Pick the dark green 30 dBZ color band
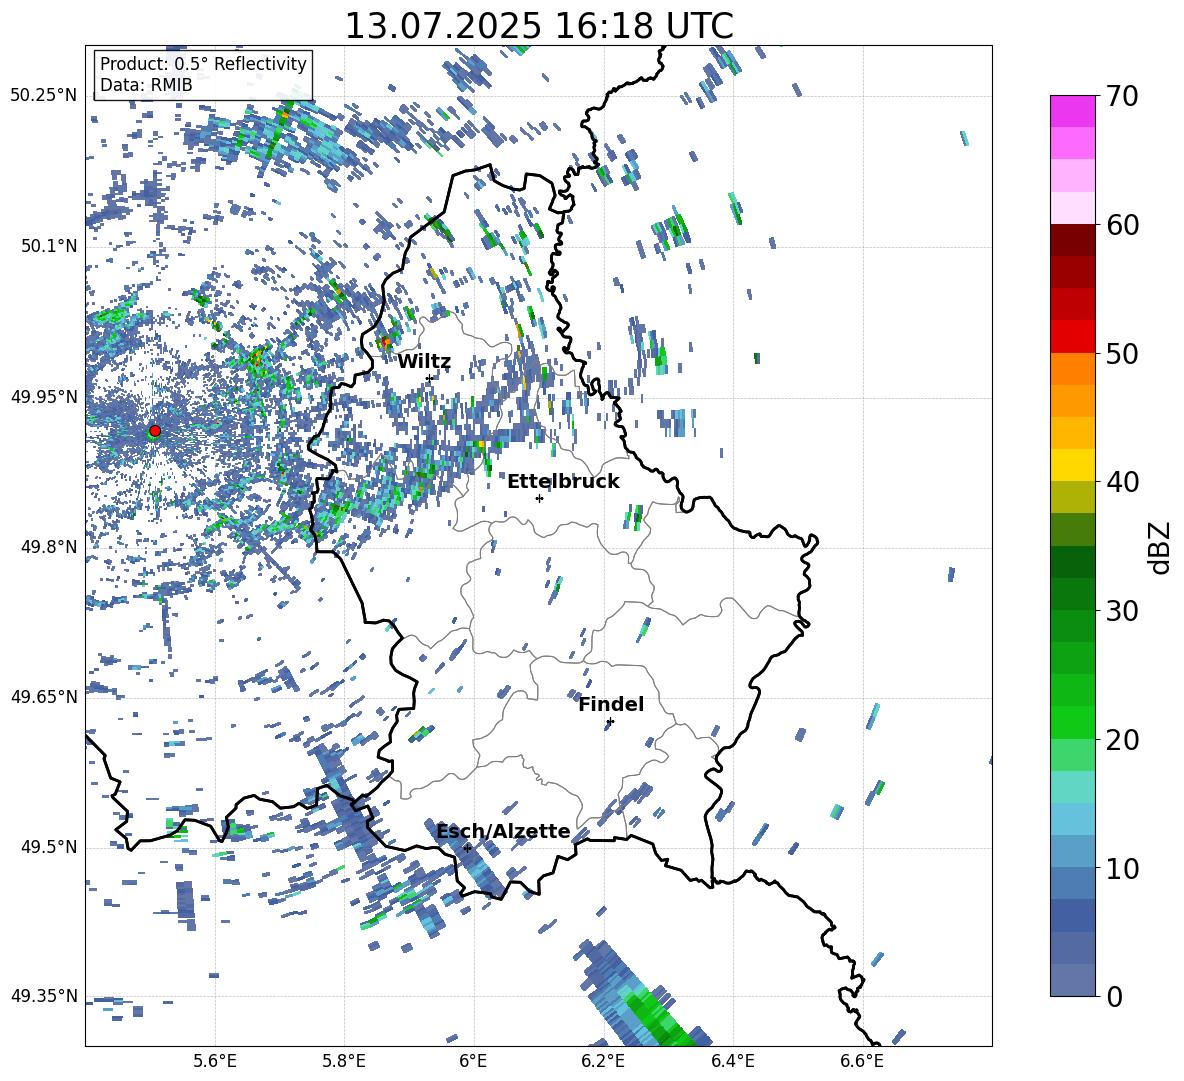The width and height of the screenshot is (1184, 1081). click(x=1072, y=593)
